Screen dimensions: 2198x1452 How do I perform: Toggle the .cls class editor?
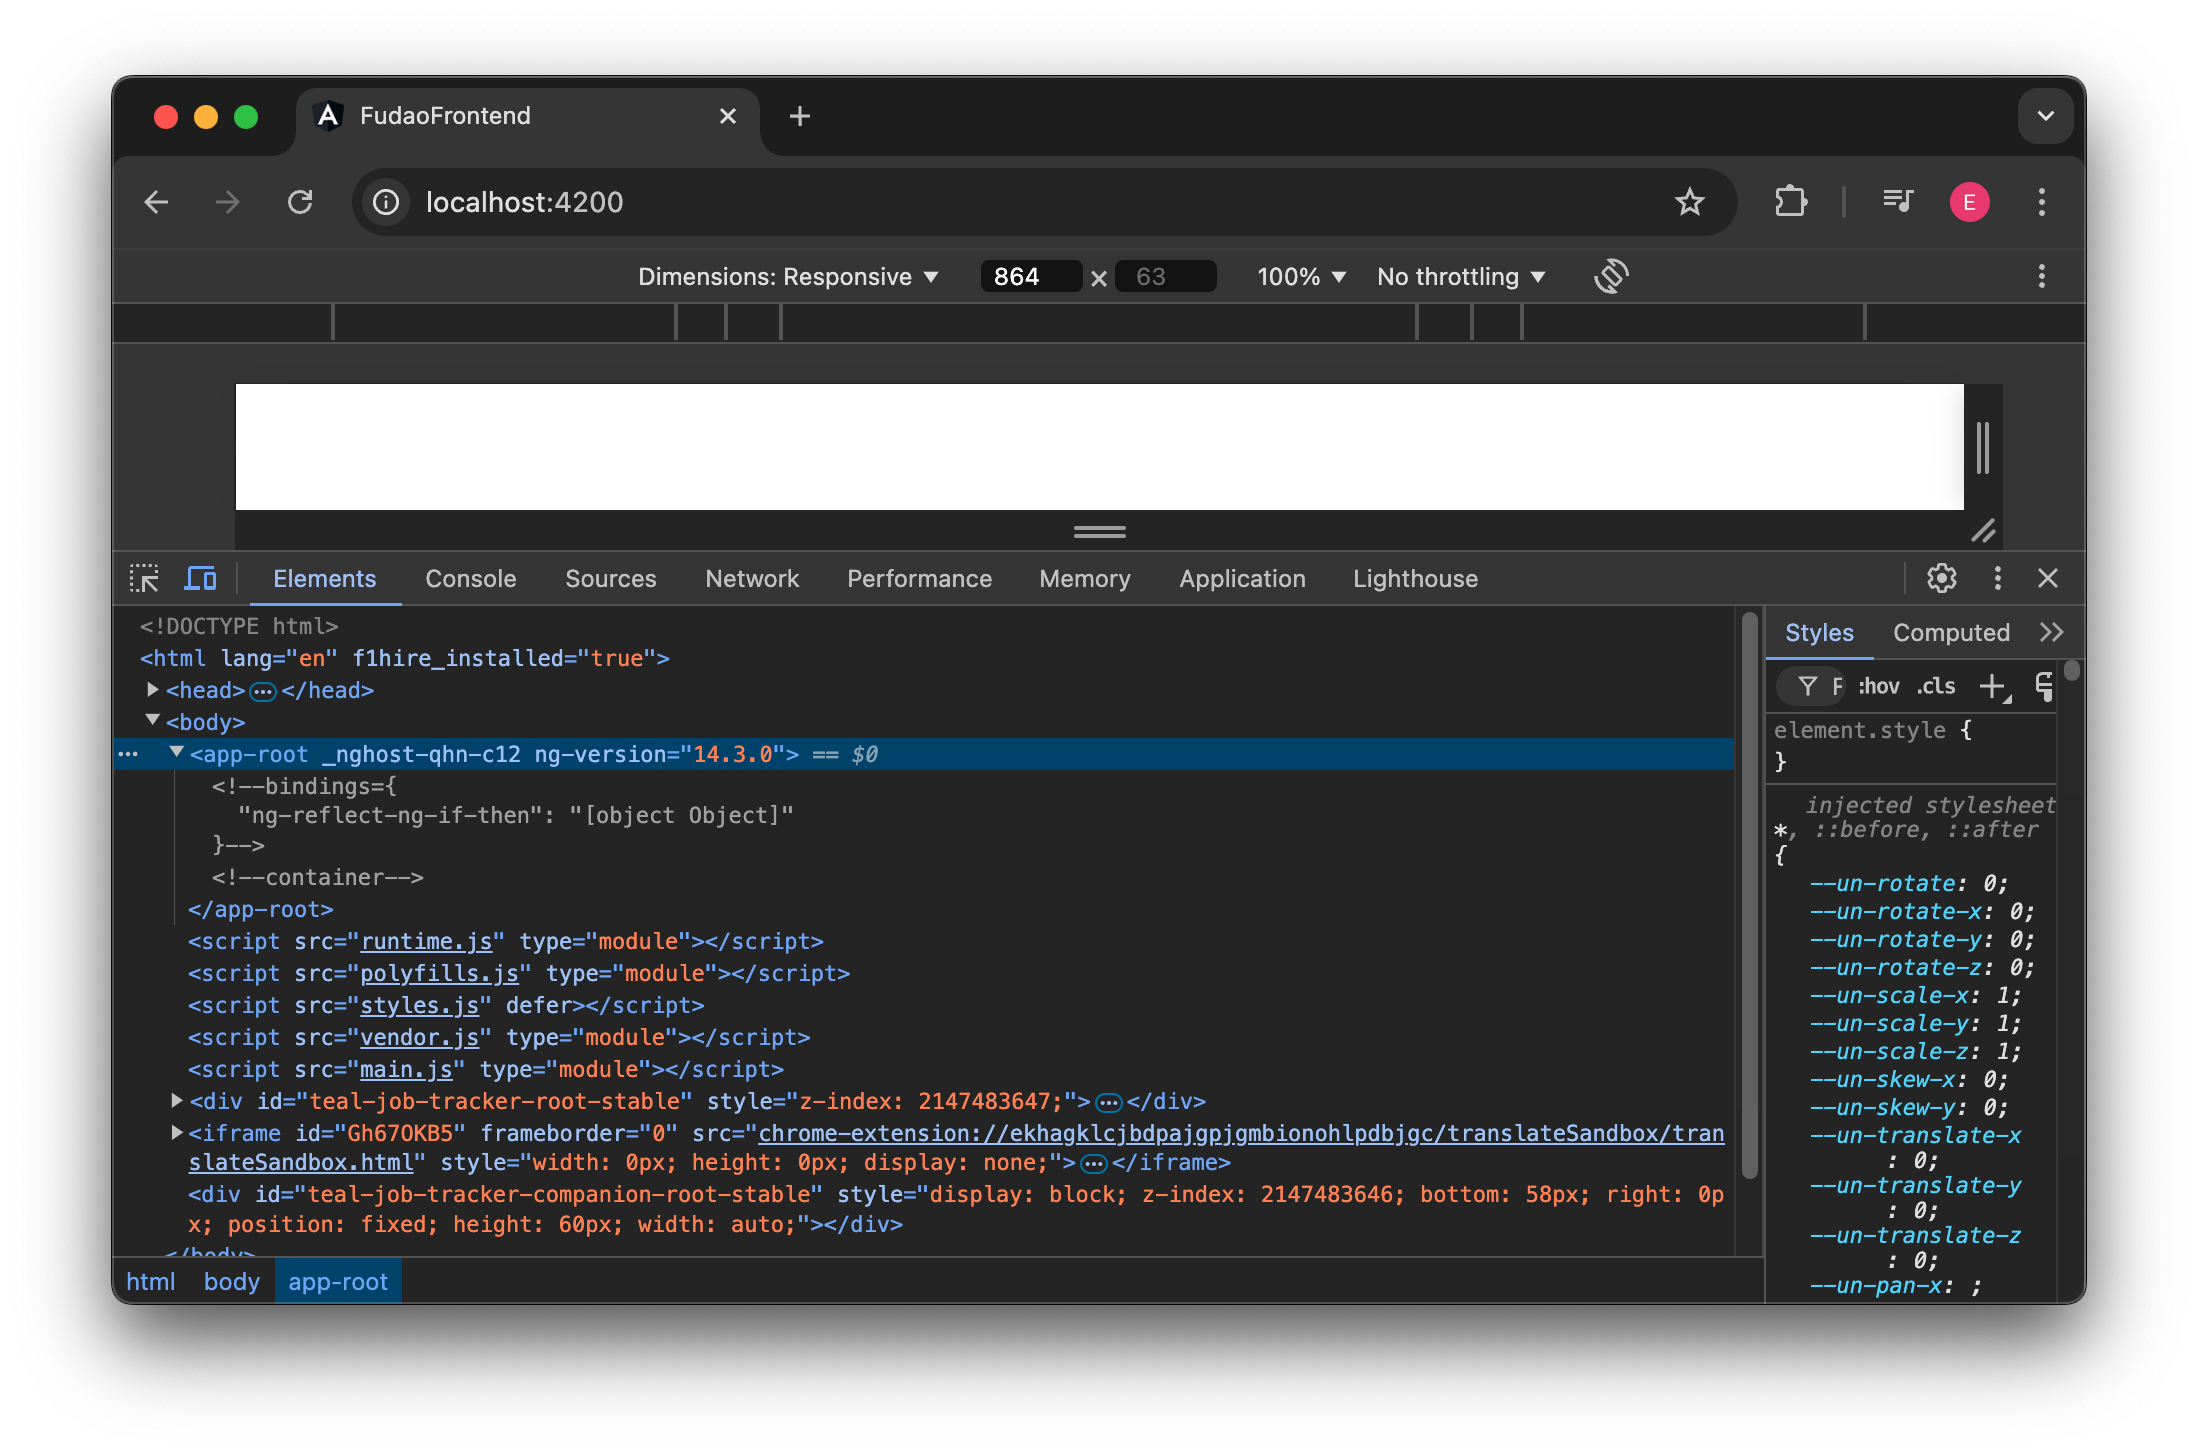click(1935, 686)
